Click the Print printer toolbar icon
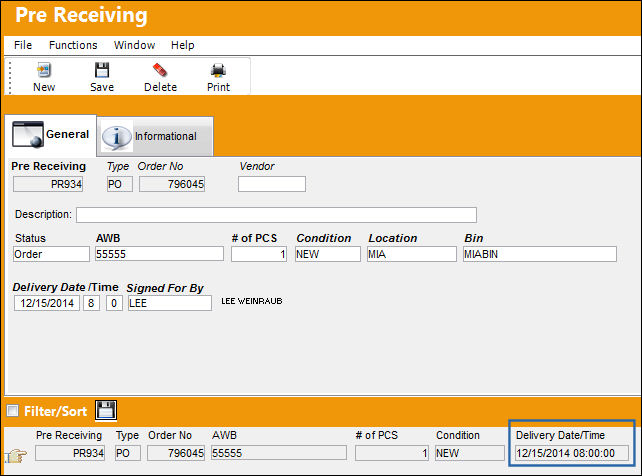Screen dimensions: 642x476 (218, 70)
